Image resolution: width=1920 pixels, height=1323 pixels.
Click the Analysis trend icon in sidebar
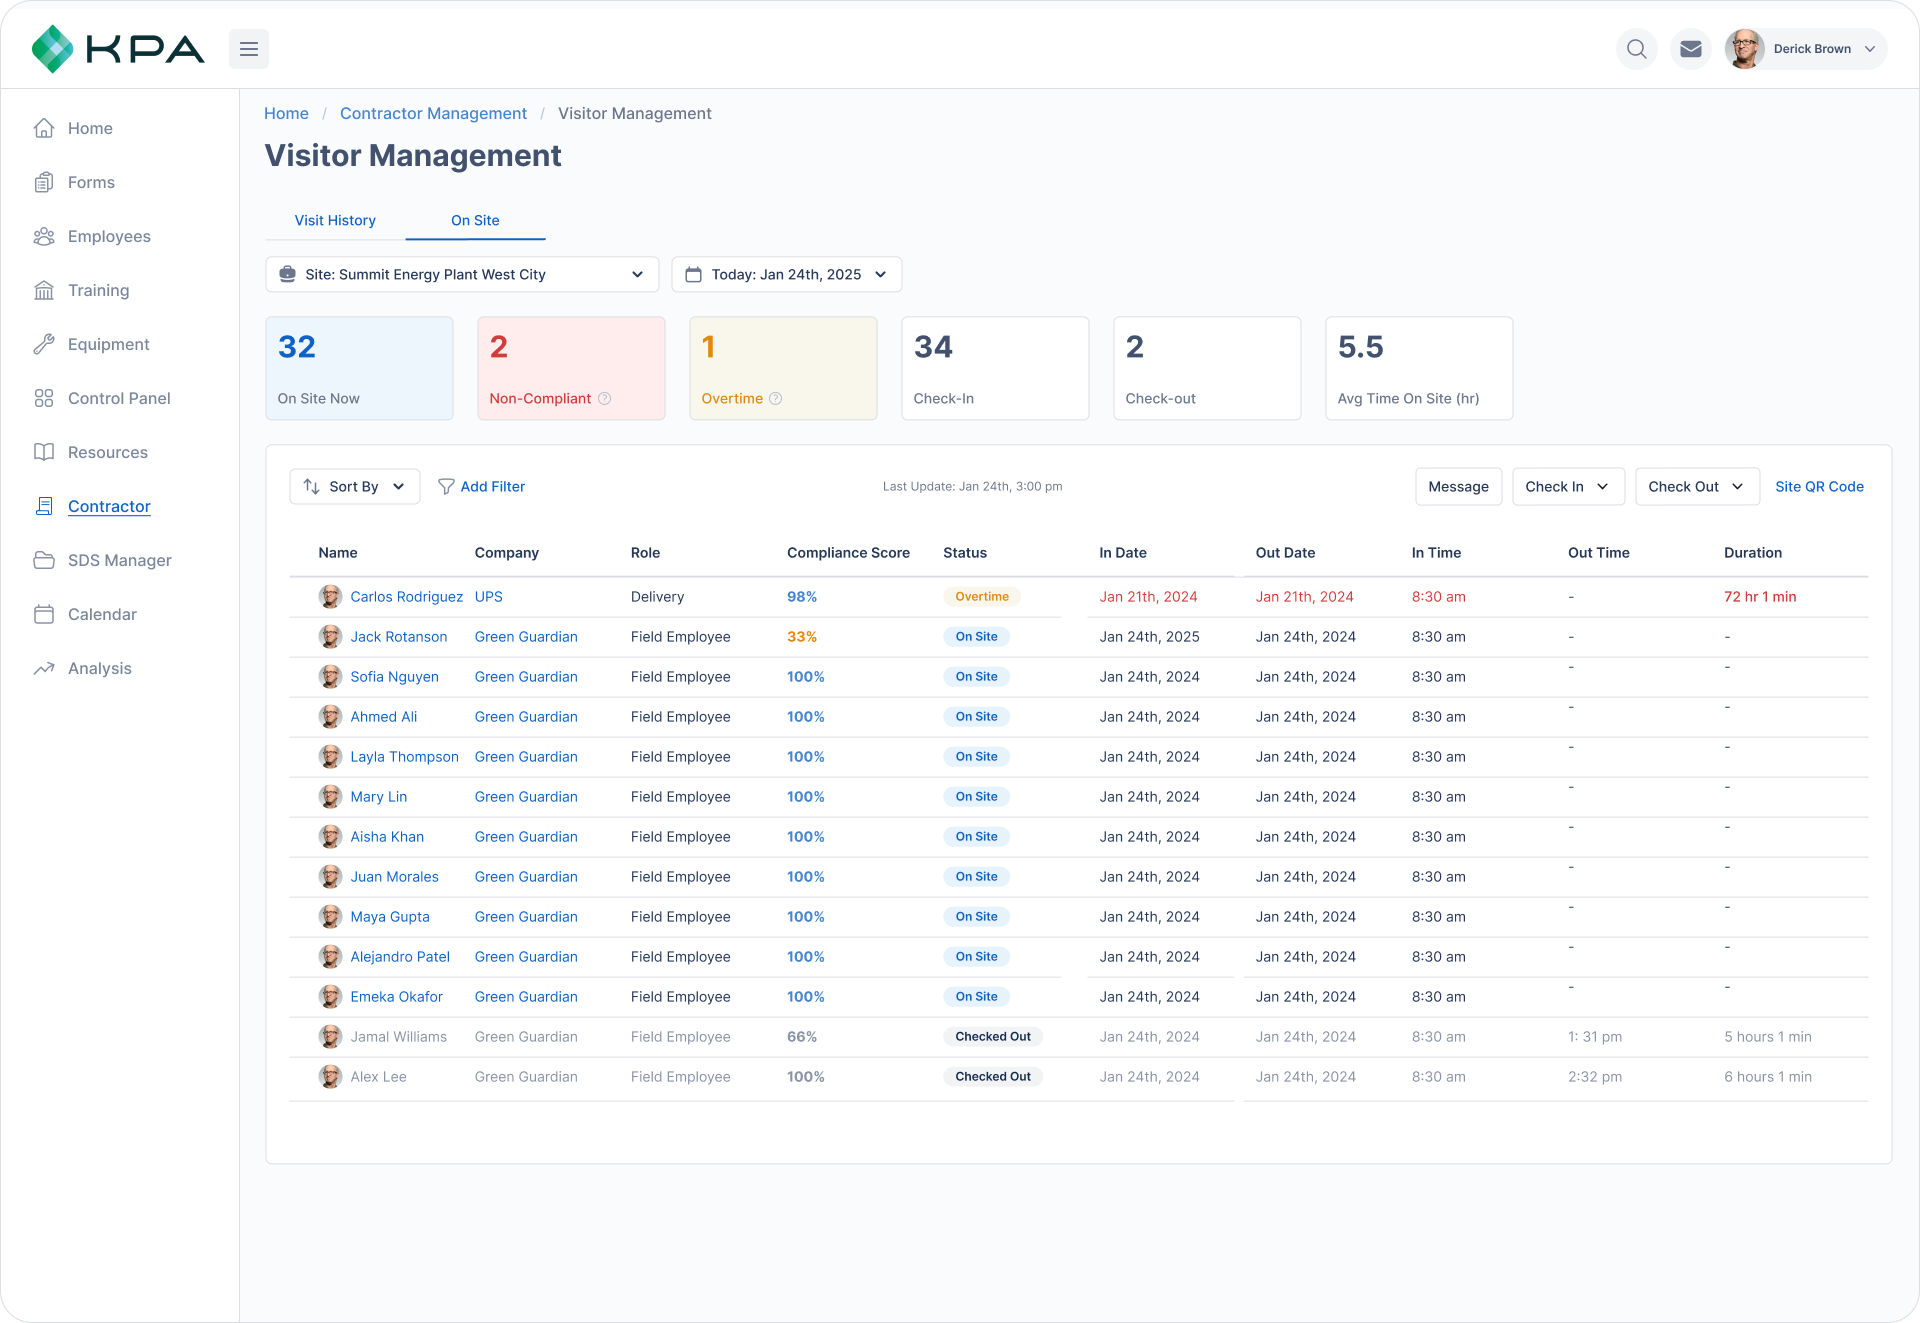pyautogui.click(x=44, y=668)
